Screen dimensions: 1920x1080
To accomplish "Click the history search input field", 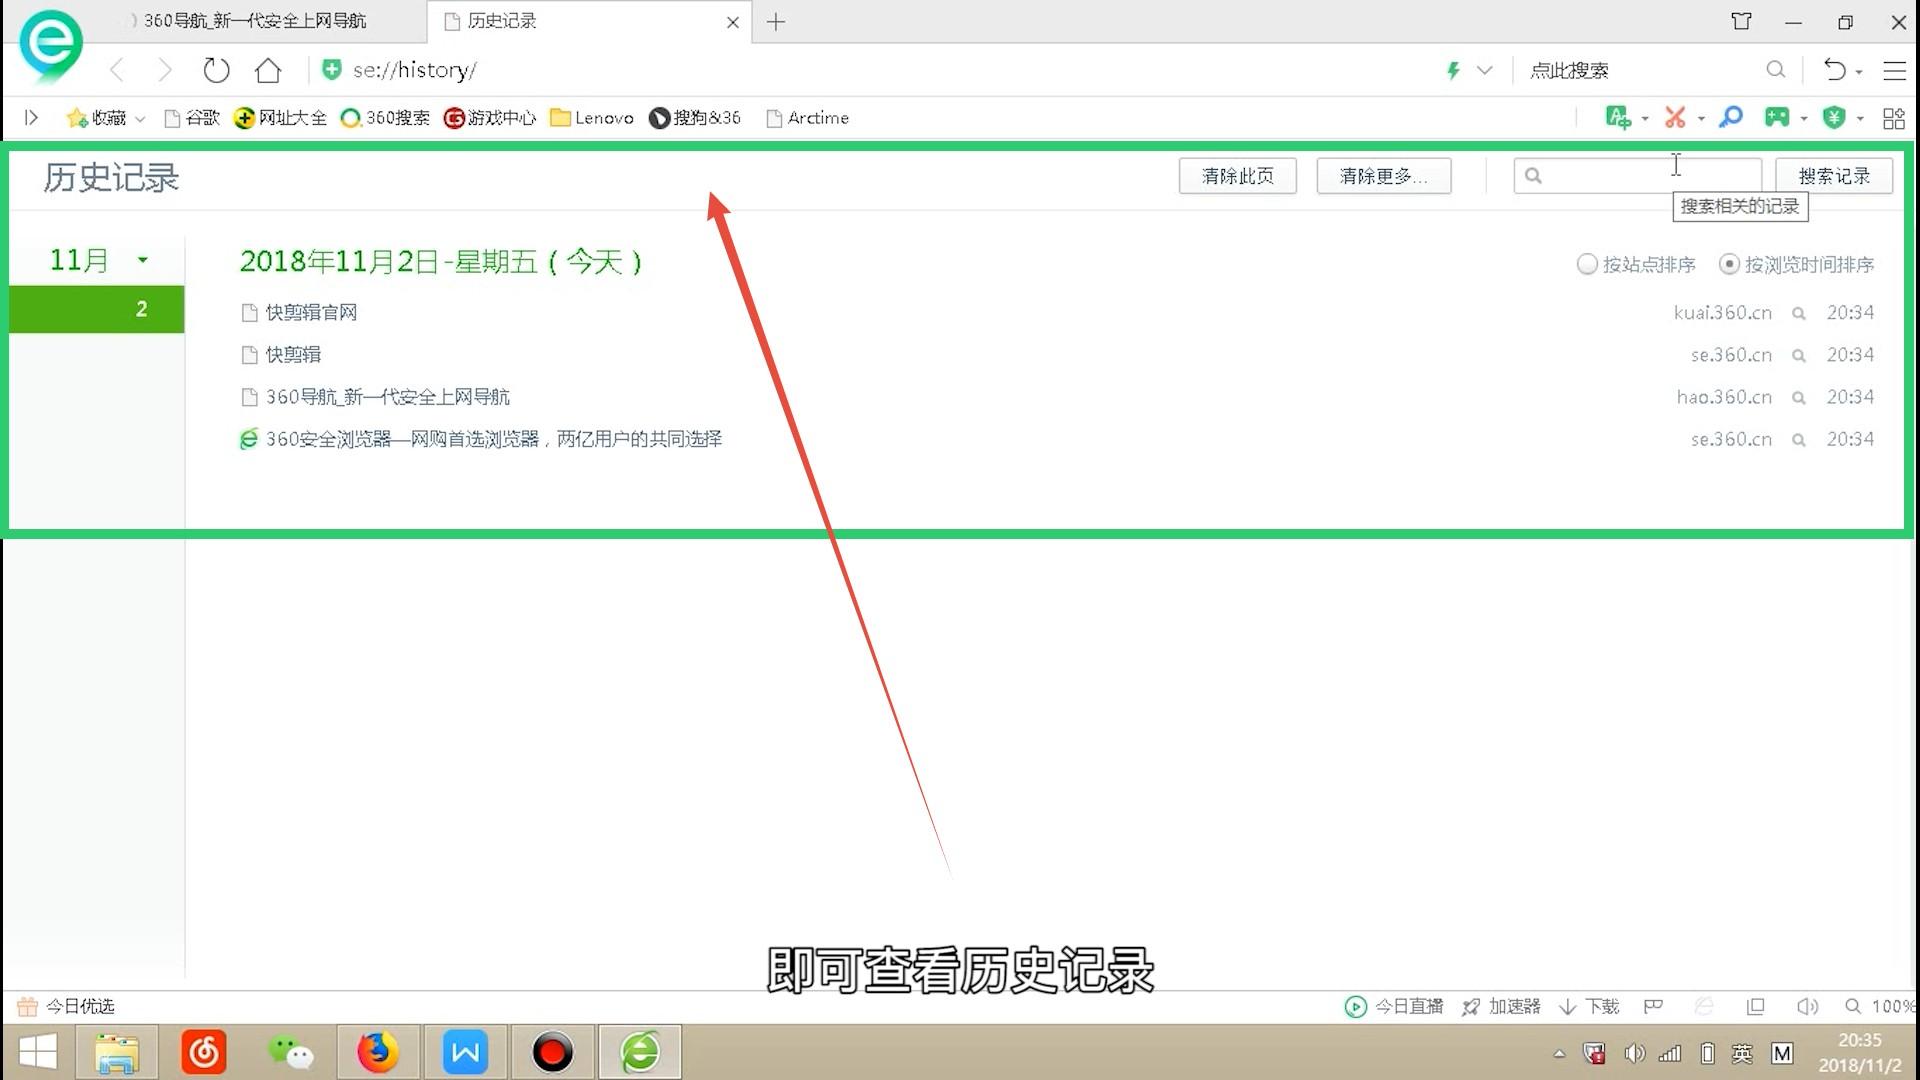I will pos(1637,175).
